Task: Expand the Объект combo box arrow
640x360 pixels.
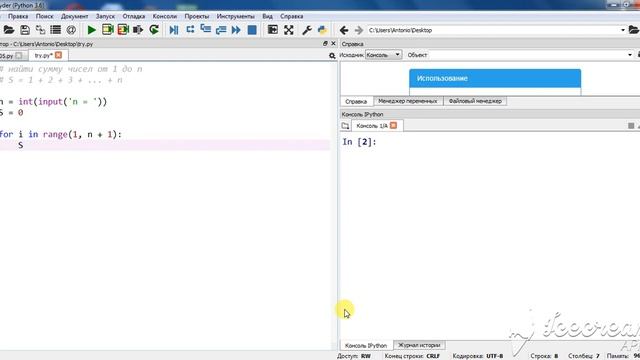Action: [x=630, y=55]
